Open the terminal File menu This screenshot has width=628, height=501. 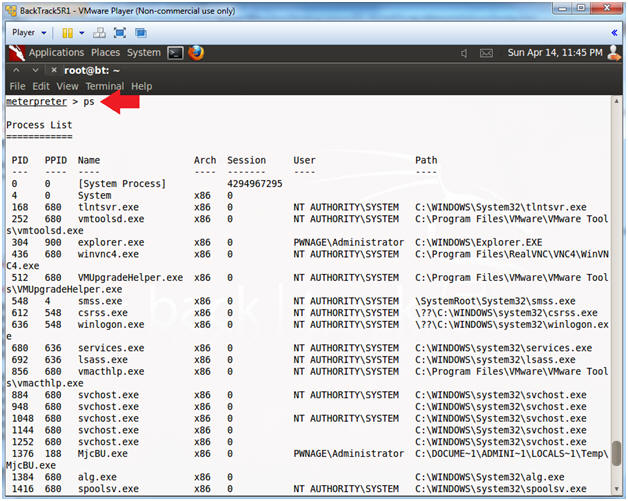point(17,86)
